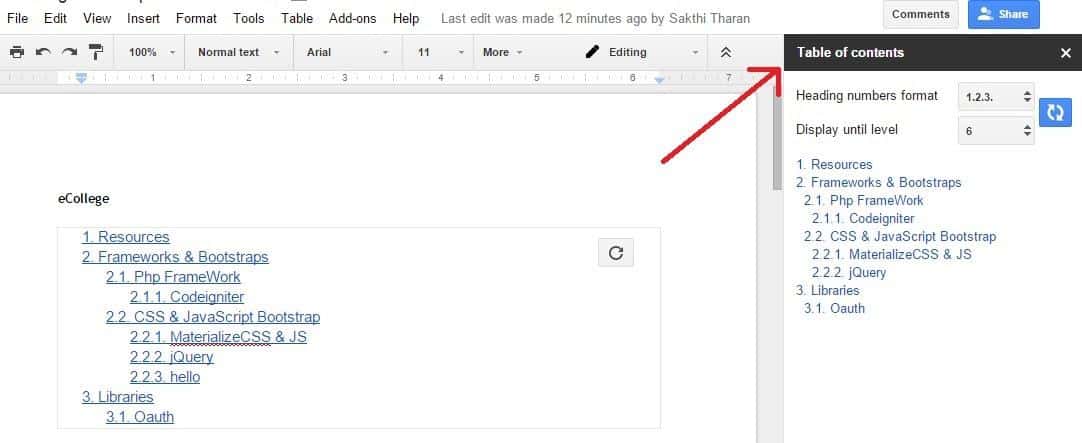Expand the Editing mode dropdown
The image size is (1082, 443).
[641, 52]
